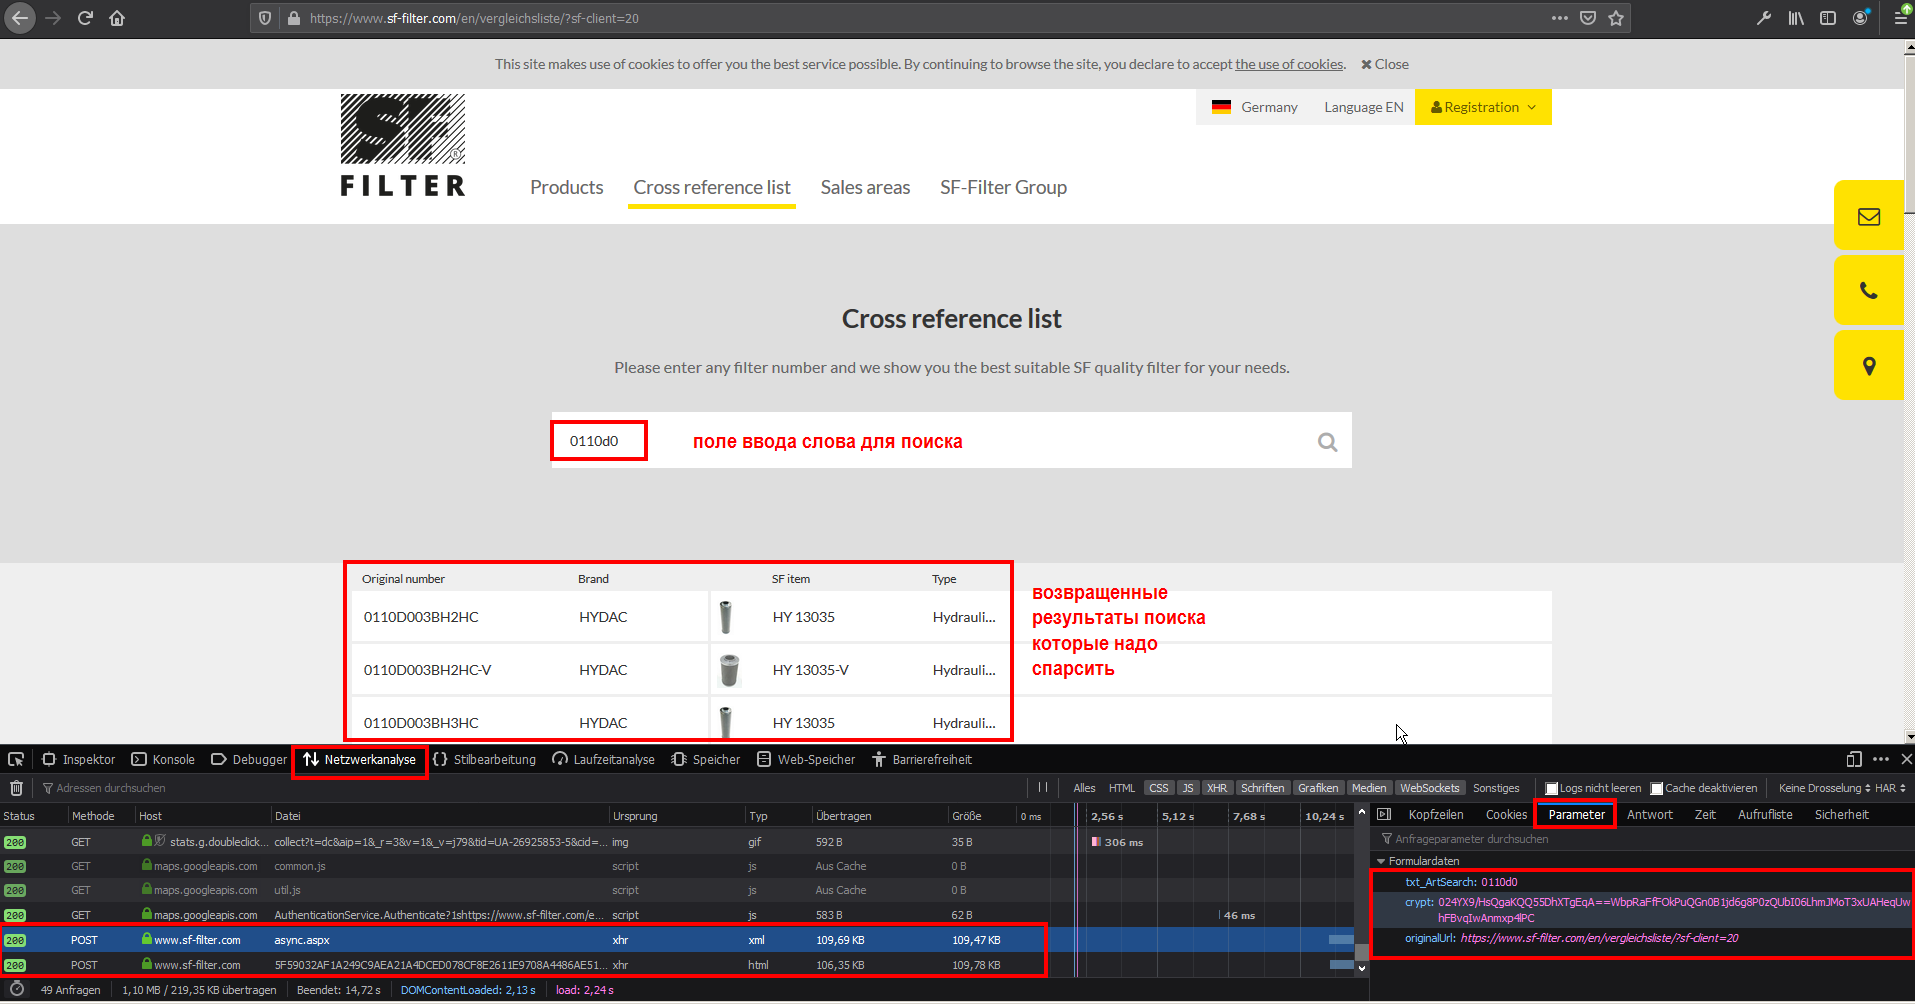
Task: Go back with the browser back arrow
Action: point(20,18)
